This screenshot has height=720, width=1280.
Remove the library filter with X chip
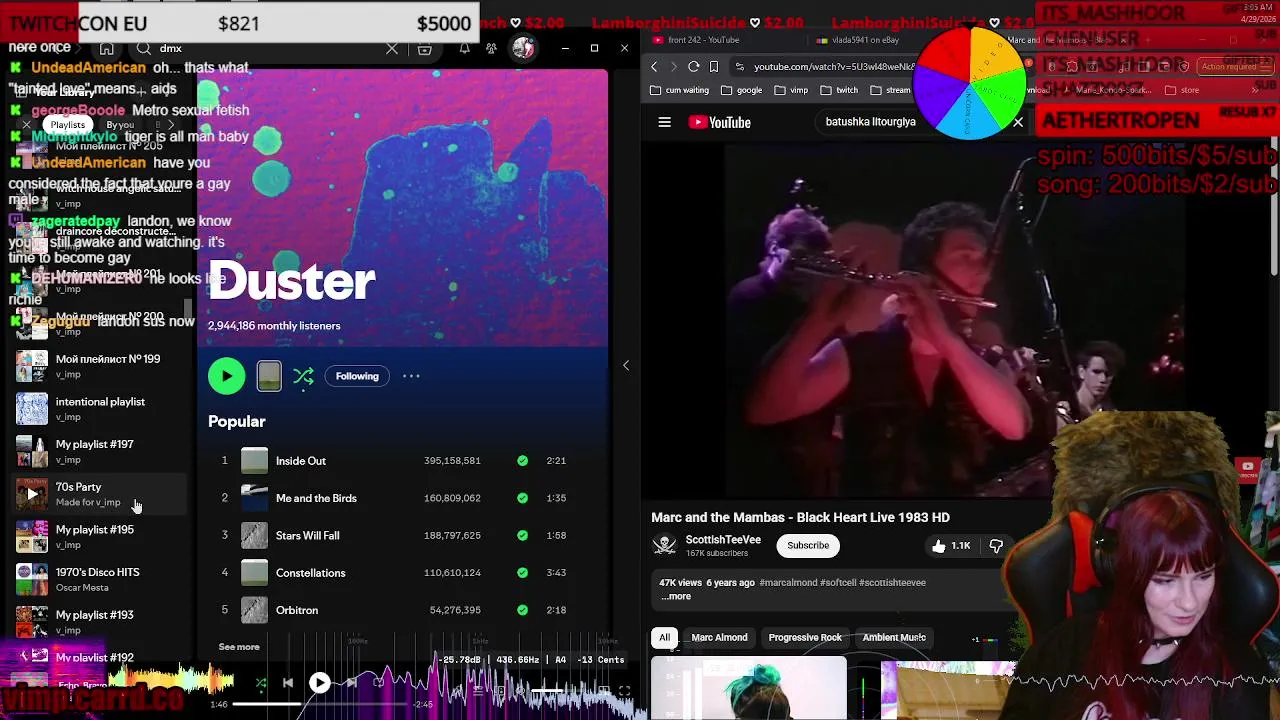point(27,125)
